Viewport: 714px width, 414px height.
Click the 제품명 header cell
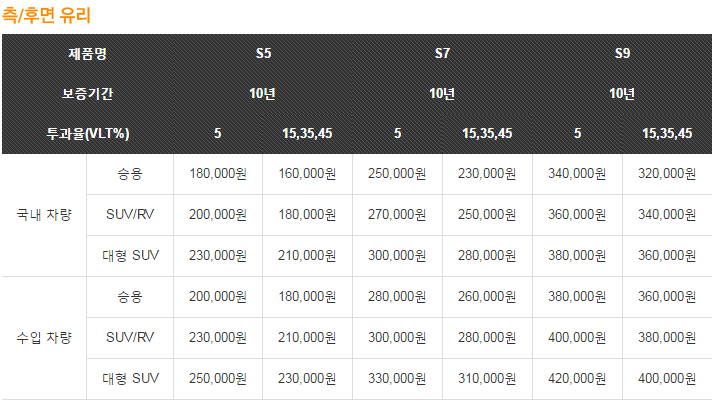pyautogui.click(x=87, y=54)
